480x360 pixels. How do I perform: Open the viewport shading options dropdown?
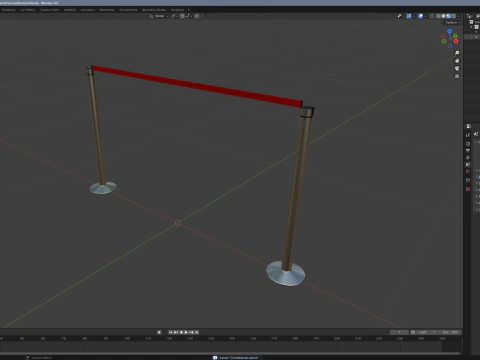459,16
